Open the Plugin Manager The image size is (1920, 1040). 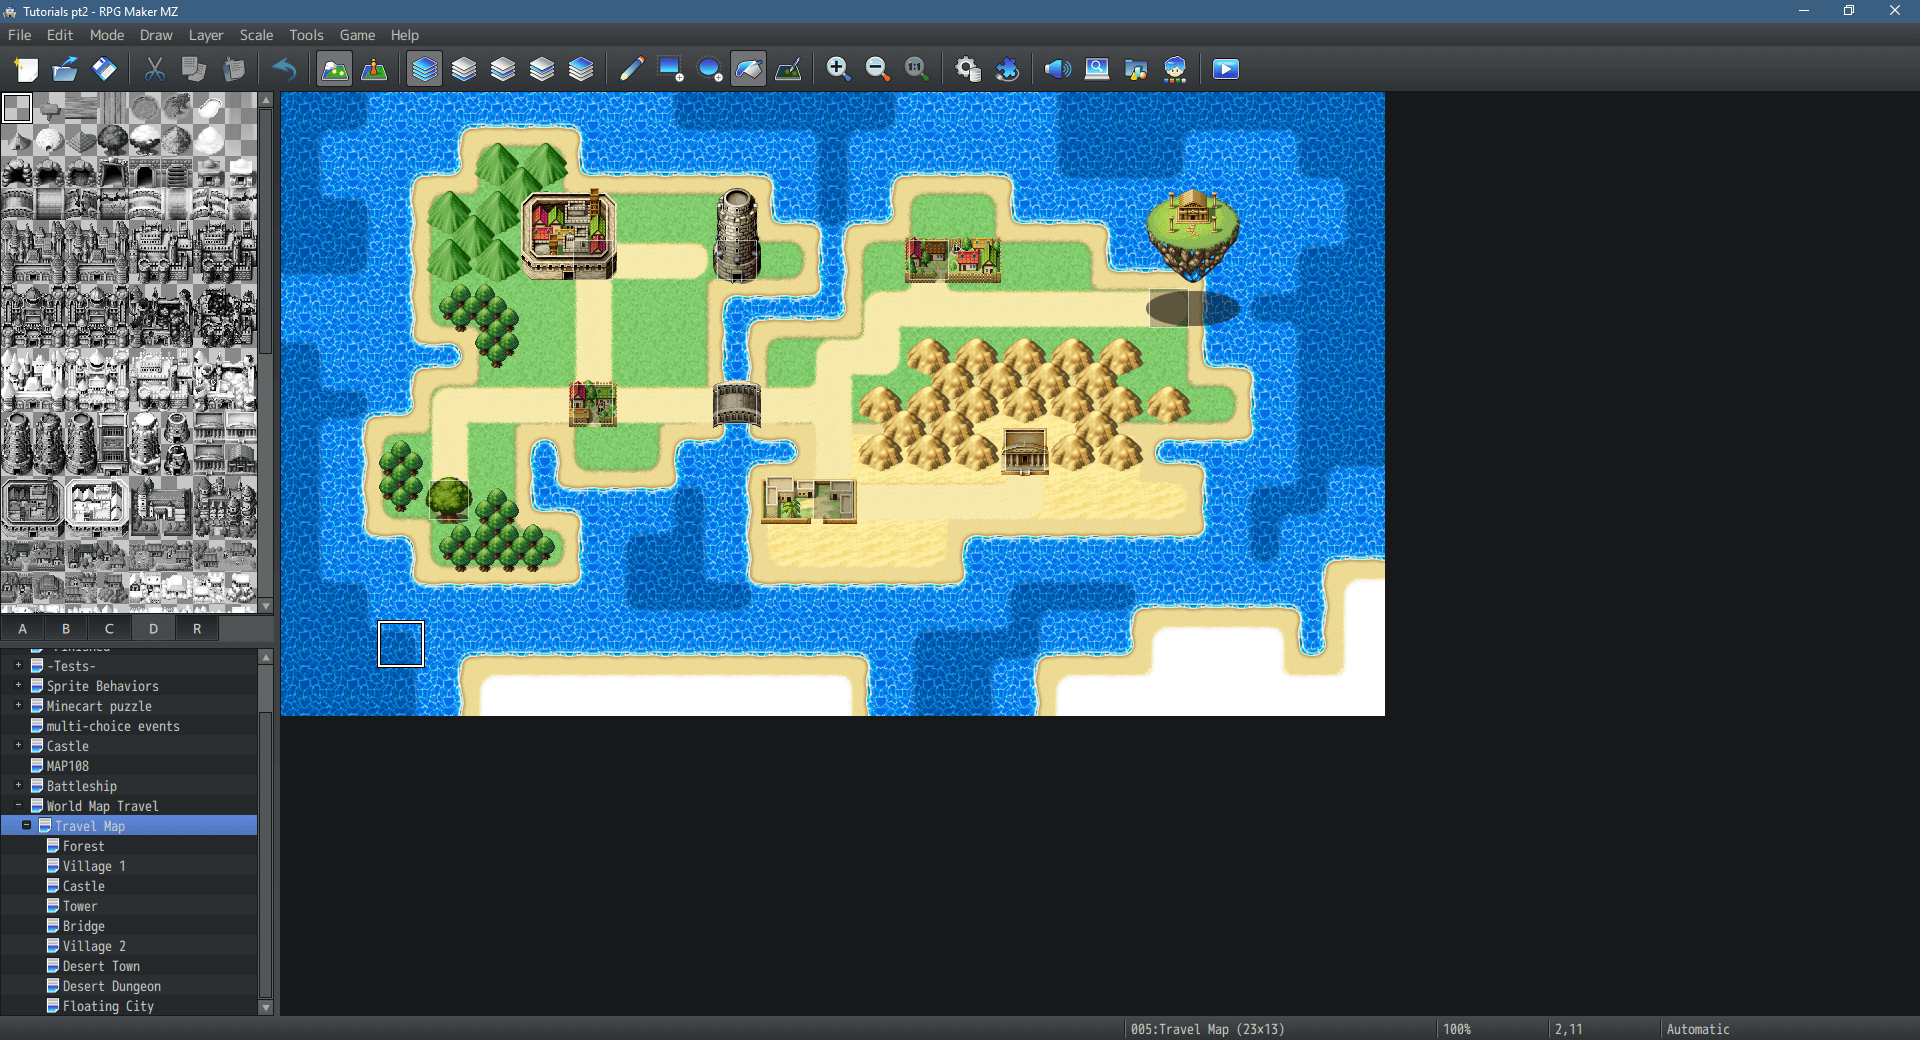coord(1008,69)
